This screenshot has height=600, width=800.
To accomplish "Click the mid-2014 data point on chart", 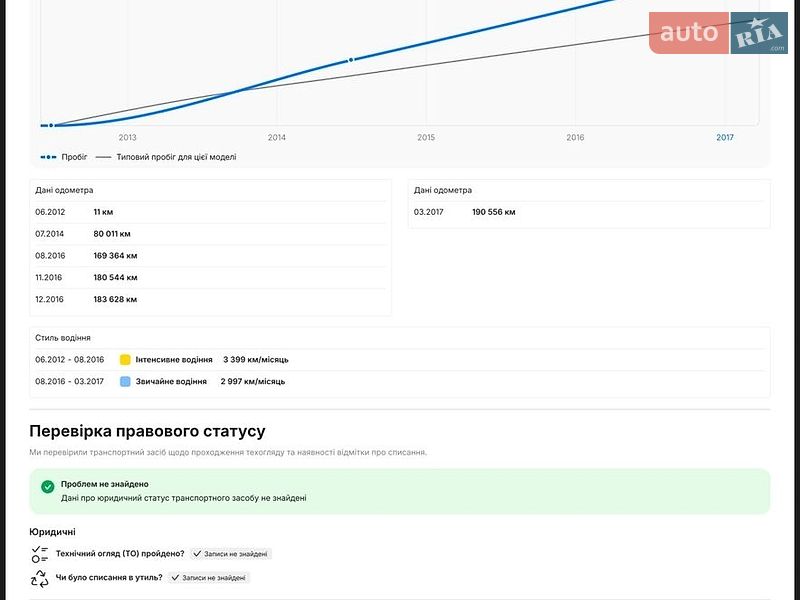I will point(351,60).
